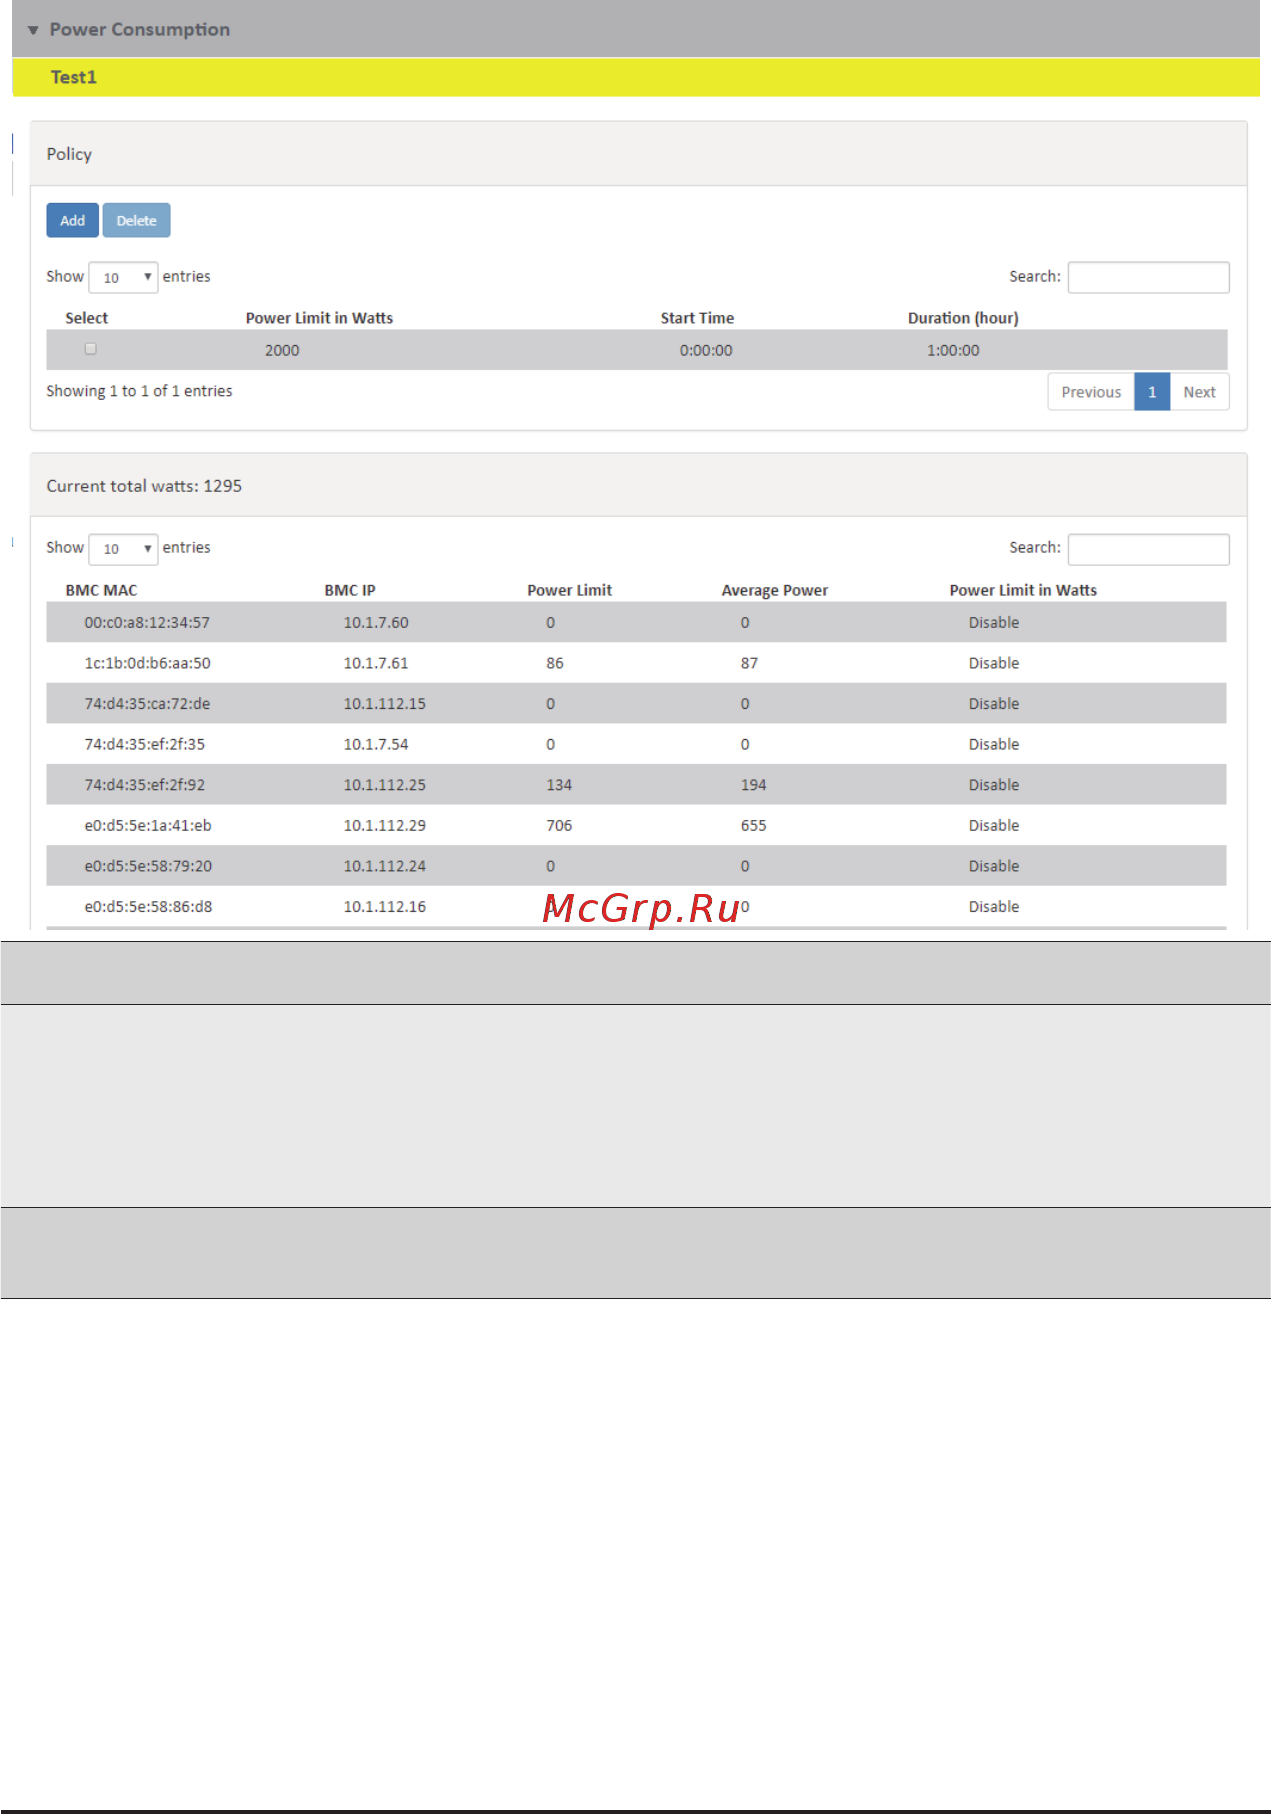Select MAC 1c:1b:0d:b6:aa:50 cell
The width and height of the screenshot is (1271, 1814).
147,663
